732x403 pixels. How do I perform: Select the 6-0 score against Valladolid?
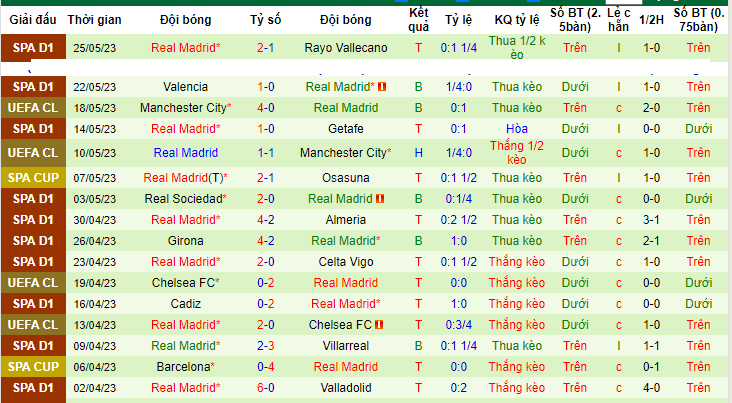coord(266,388)
